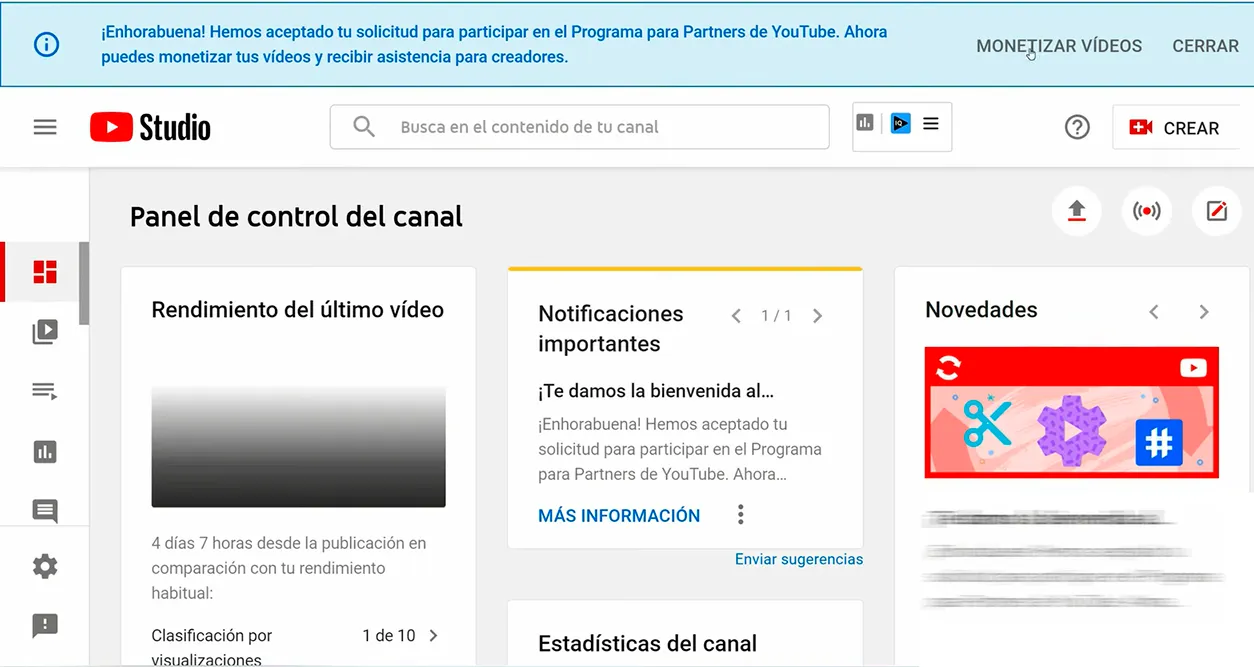Viewport: 1254px width, 667px height.
Task: Open the help question mark icon
Action: coord(1077,127)
